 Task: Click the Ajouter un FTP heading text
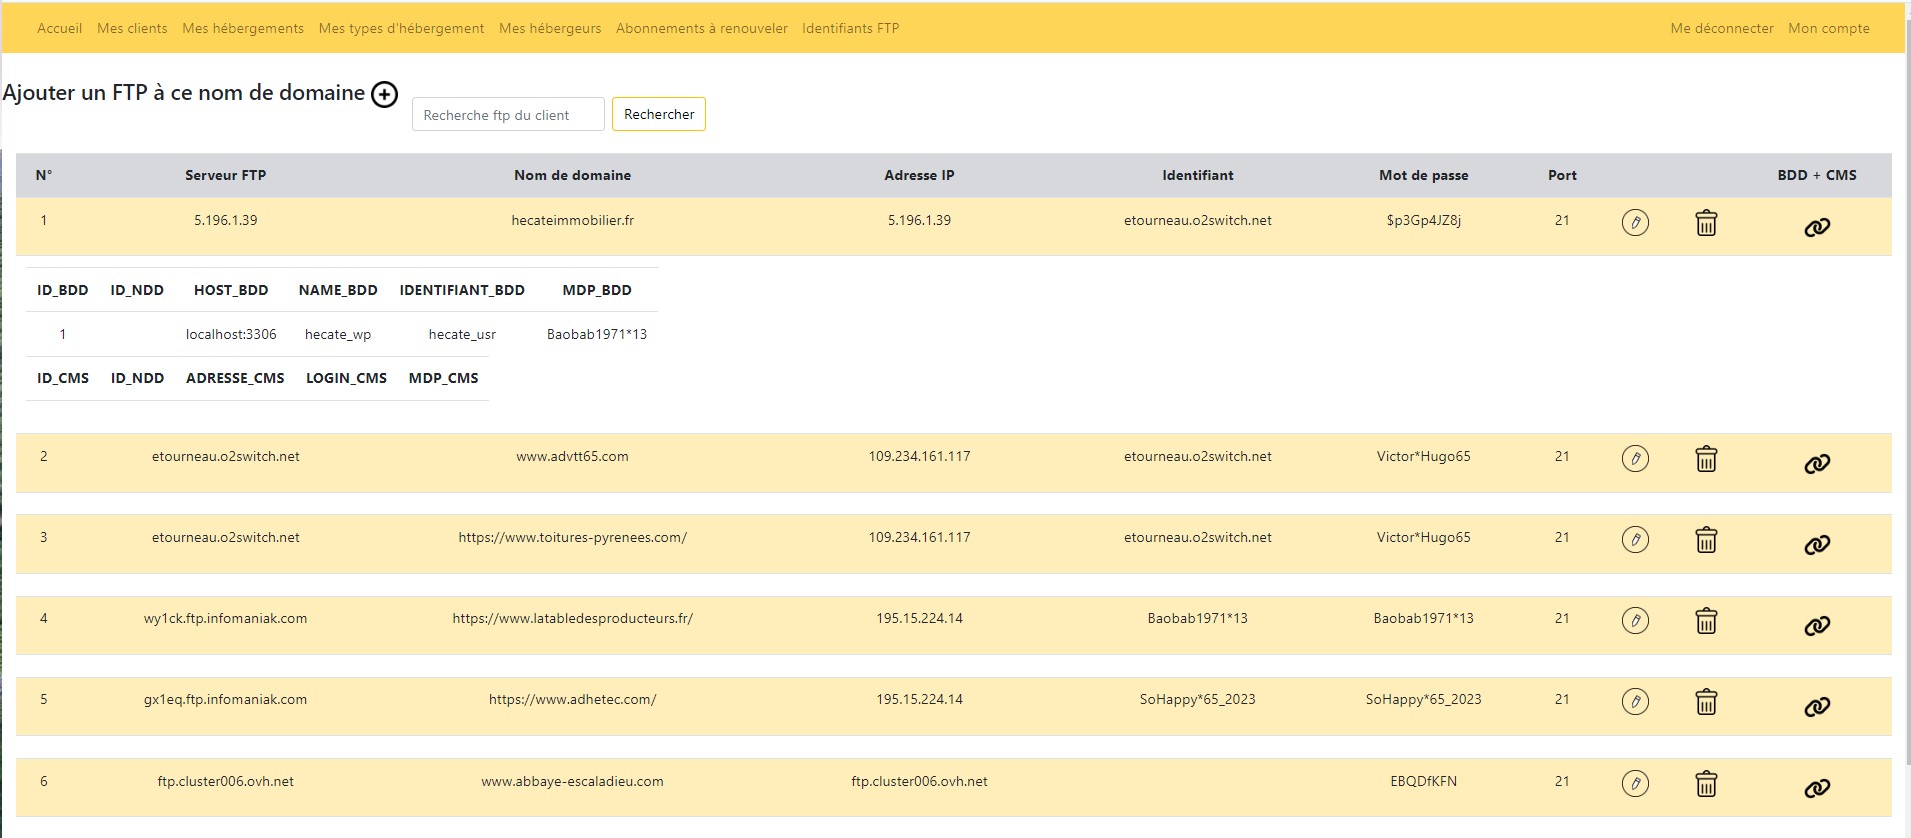pos(184,93)
